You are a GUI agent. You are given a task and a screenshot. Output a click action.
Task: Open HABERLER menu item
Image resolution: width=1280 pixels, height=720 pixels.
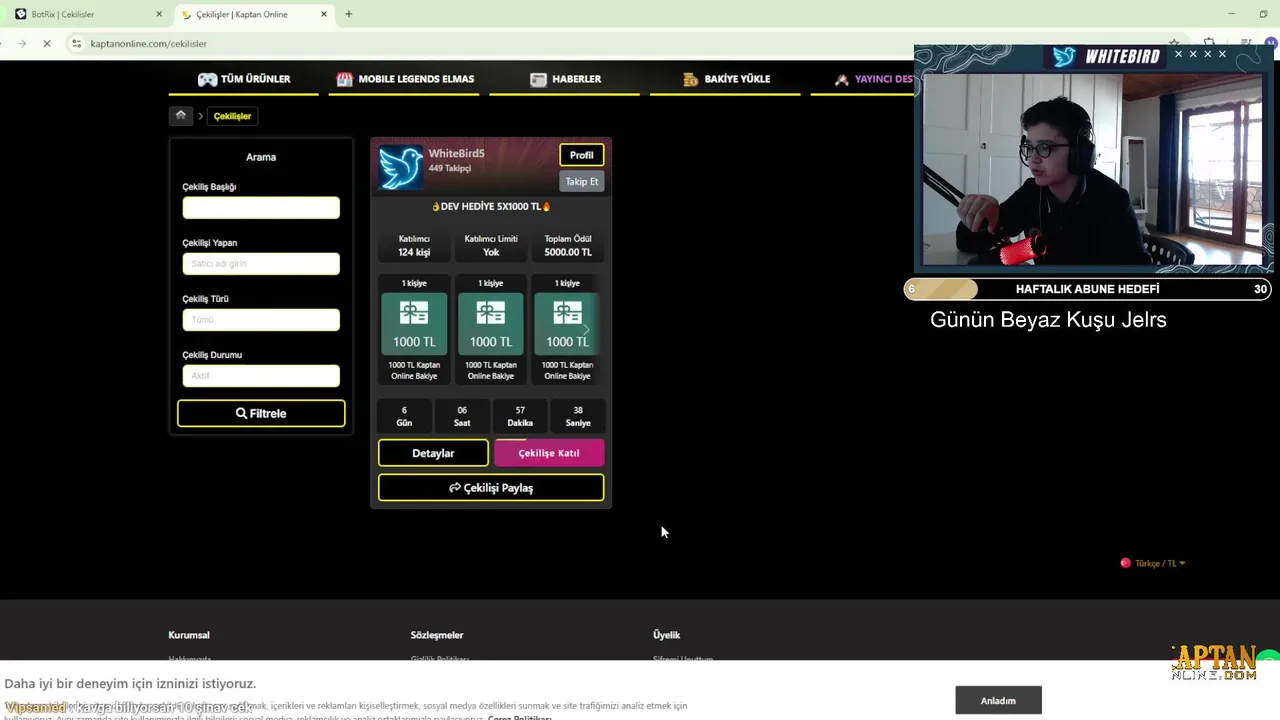click(565, 79)
